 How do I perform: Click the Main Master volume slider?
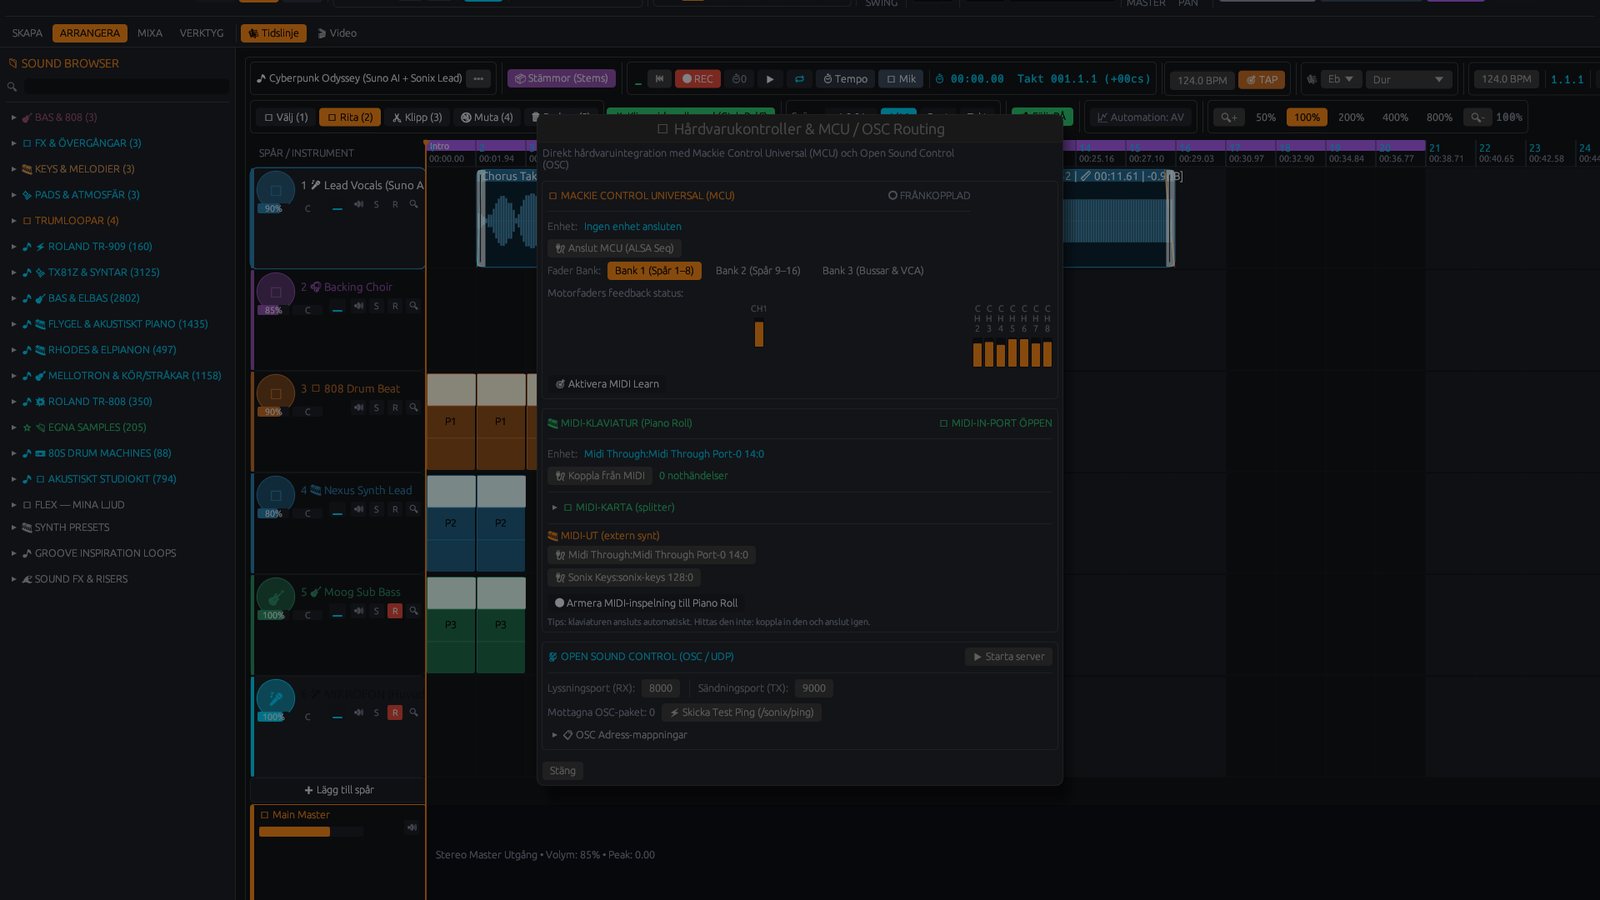309,832
